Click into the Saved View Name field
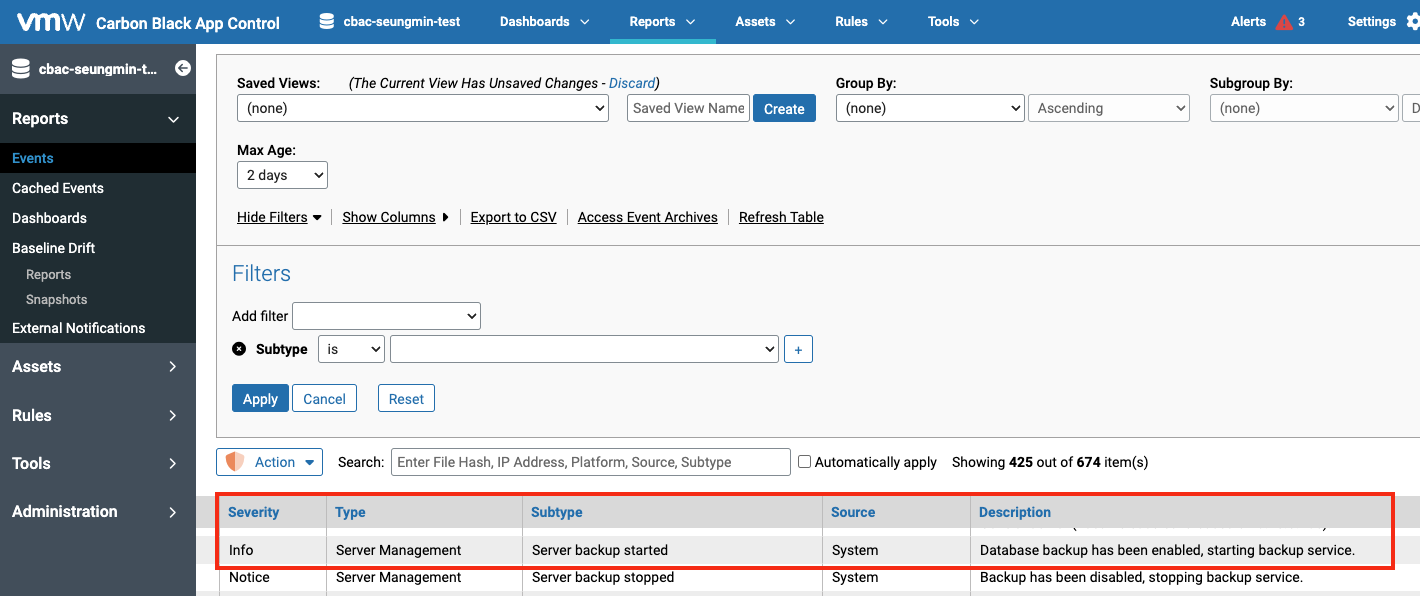1420x596 pixels. click(x=688, y=108)
